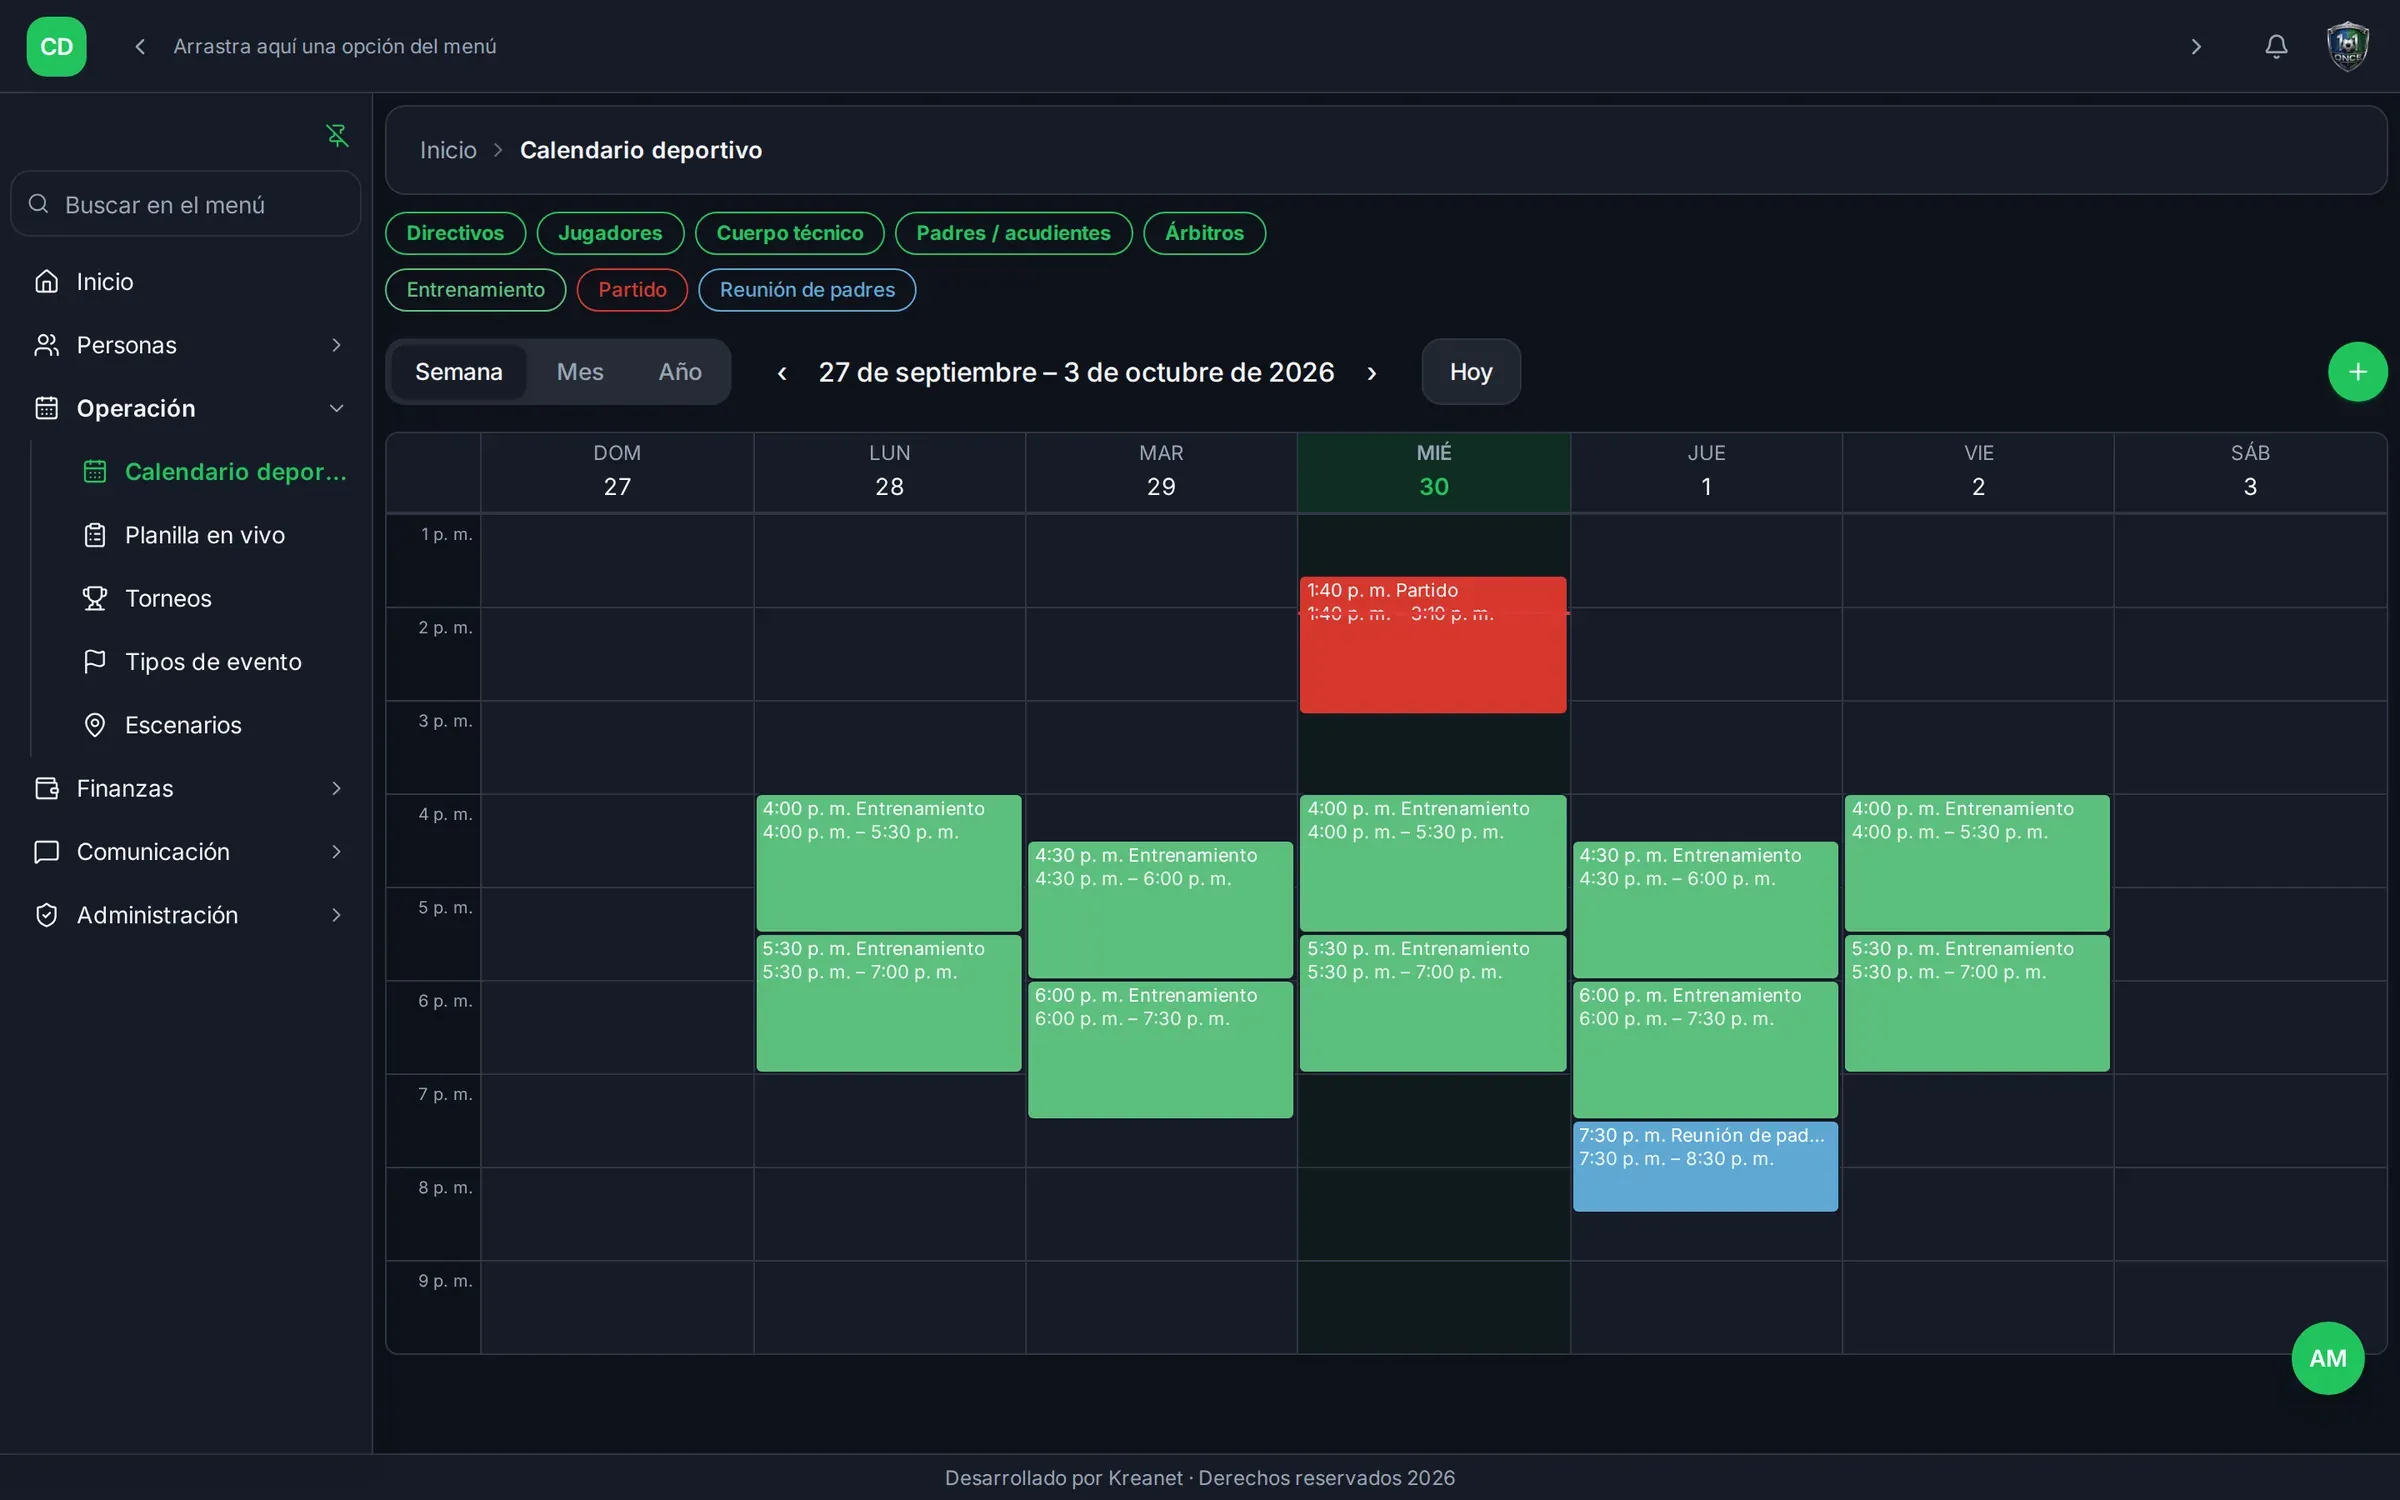
Task: Click the Finanzas wallet icon
Action: pos(46,788)
